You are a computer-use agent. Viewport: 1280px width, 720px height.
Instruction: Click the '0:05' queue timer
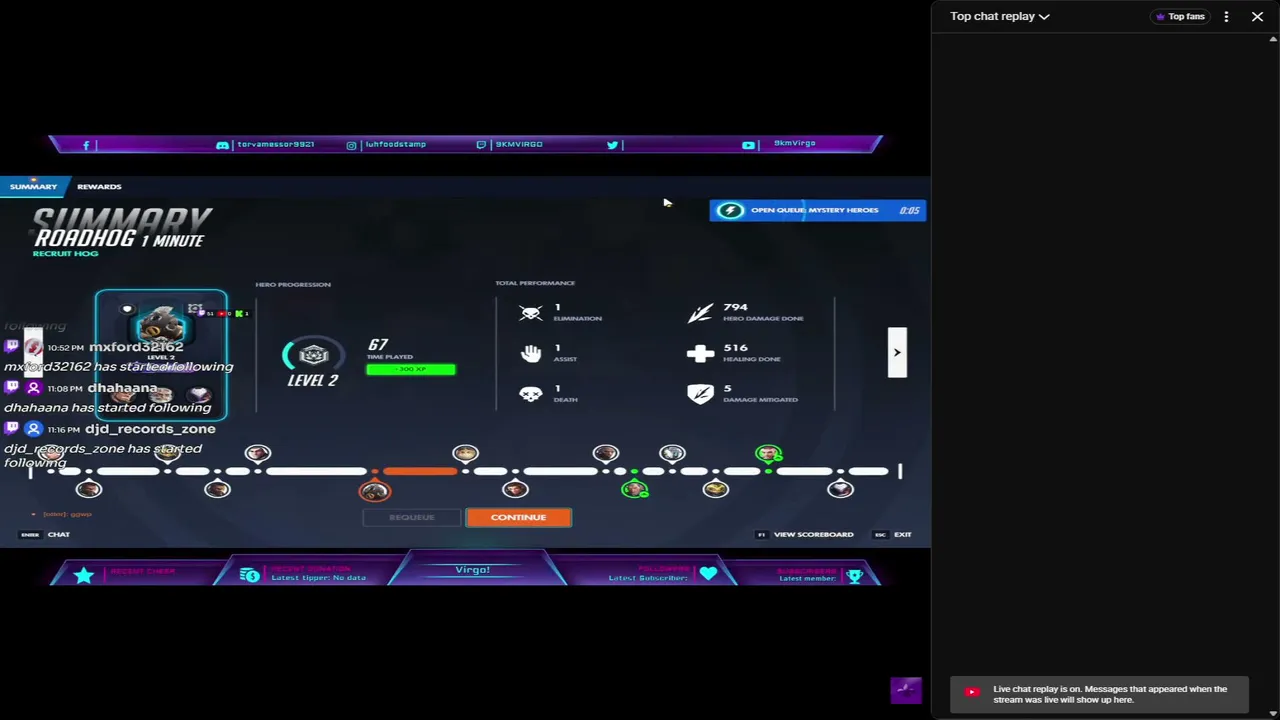909,210
